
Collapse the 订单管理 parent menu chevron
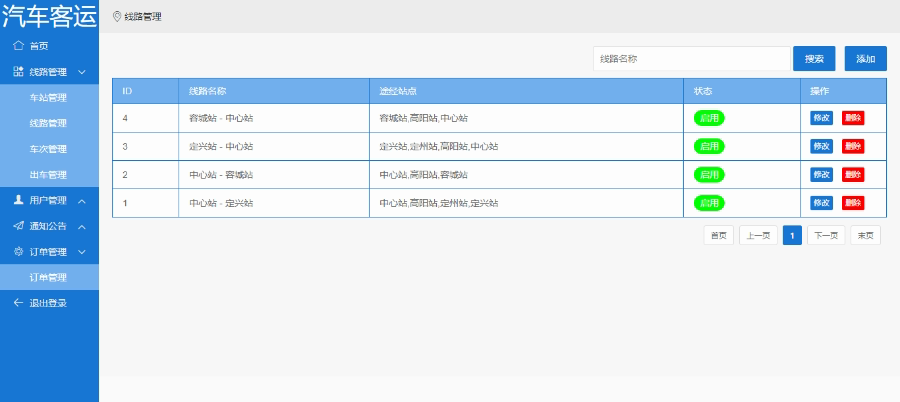[82, 252]
